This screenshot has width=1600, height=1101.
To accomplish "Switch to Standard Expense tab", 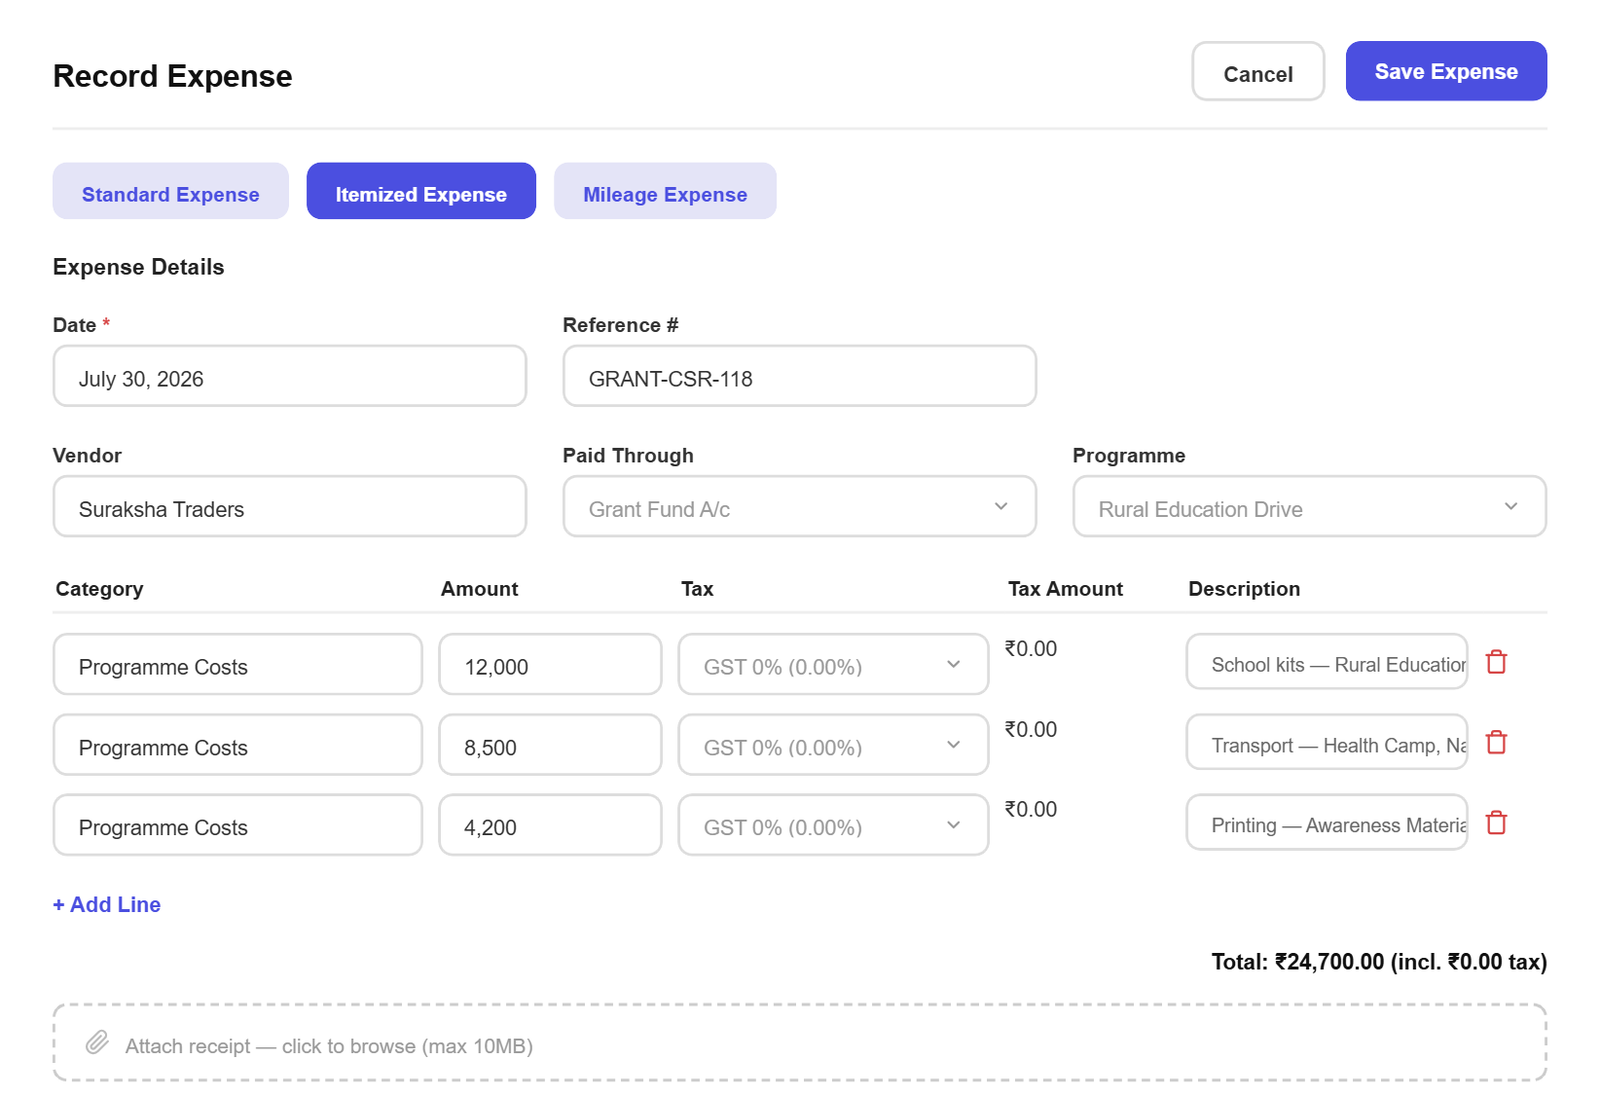I will pos(170,191).
